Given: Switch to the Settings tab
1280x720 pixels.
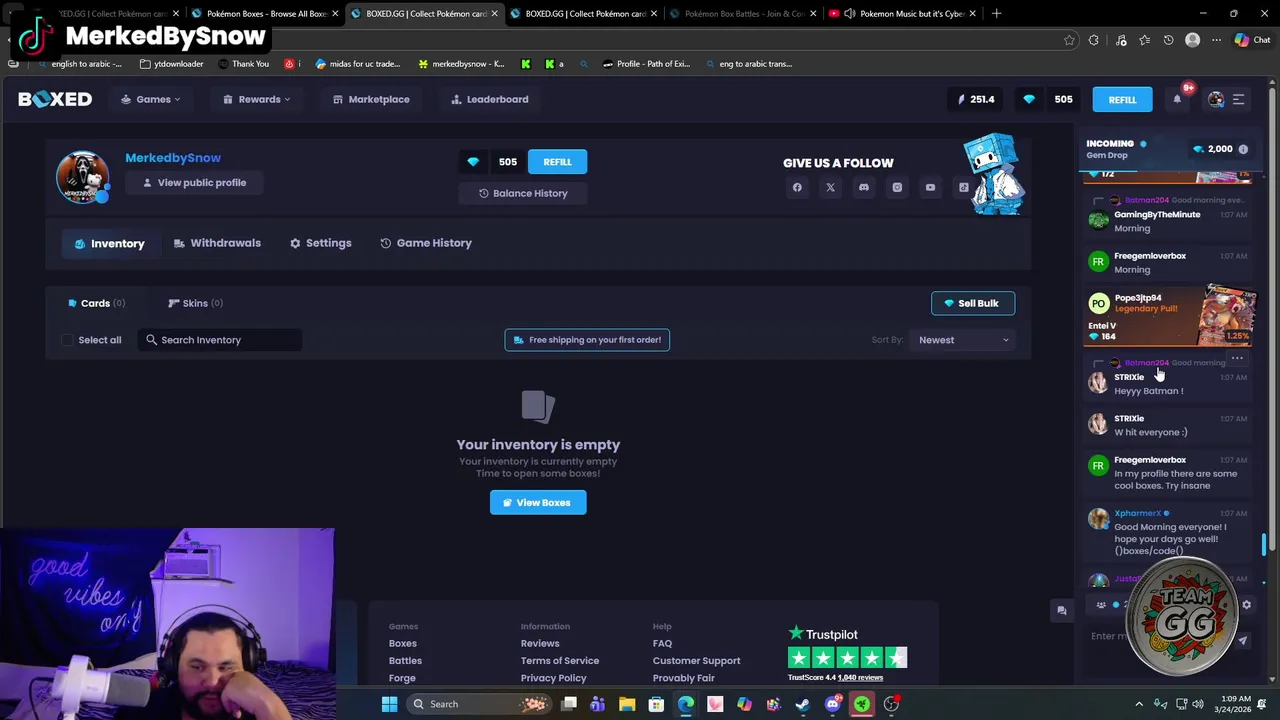Looking at the screenshot, I should (321, 243).
